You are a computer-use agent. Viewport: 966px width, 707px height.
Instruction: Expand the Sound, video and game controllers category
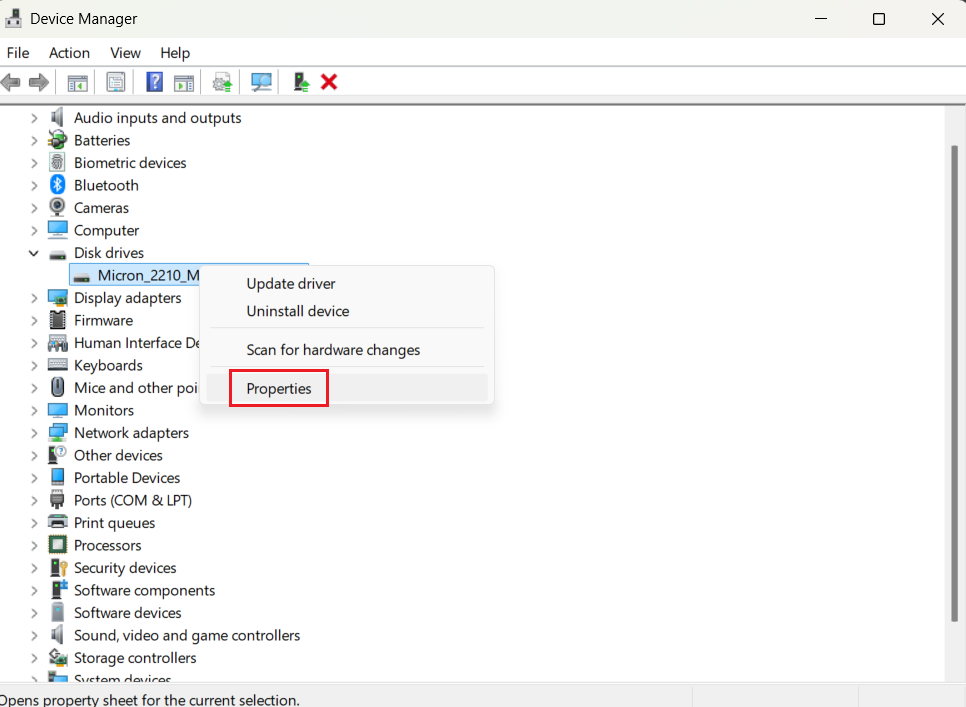pyautogui.click(x=33, y=635)
